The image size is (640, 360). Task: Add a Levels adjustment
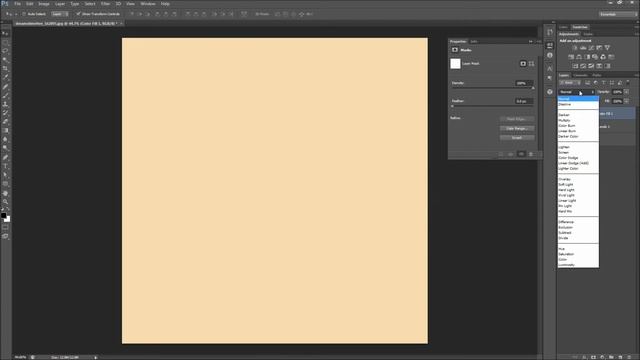tap(583, 48)
